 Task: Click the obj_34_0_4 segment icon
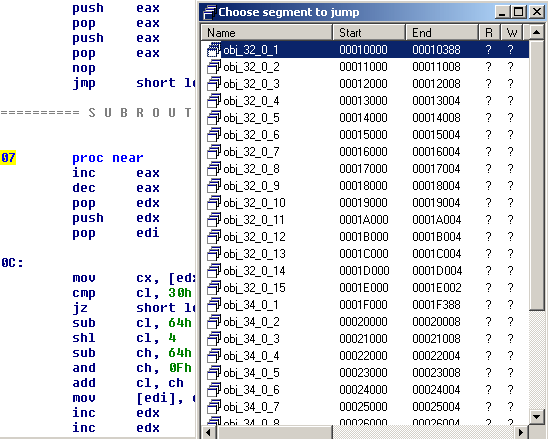[214, 356]
